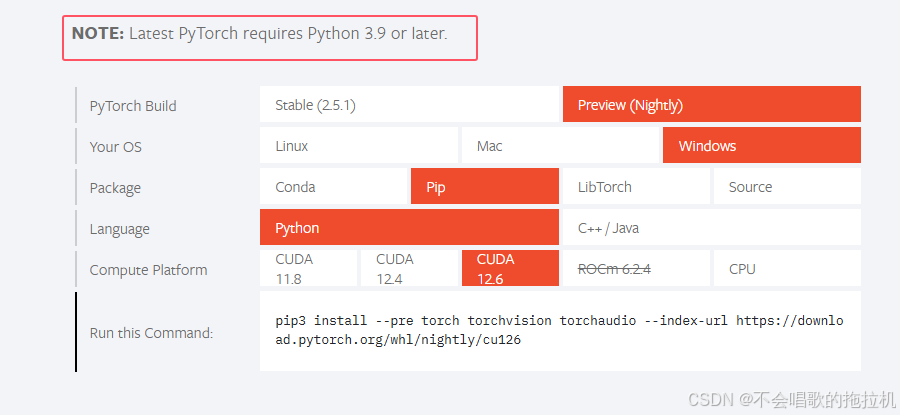Choose Mac as your OS
The width and height of the screenshot is (900, 415).
(560, 146)
